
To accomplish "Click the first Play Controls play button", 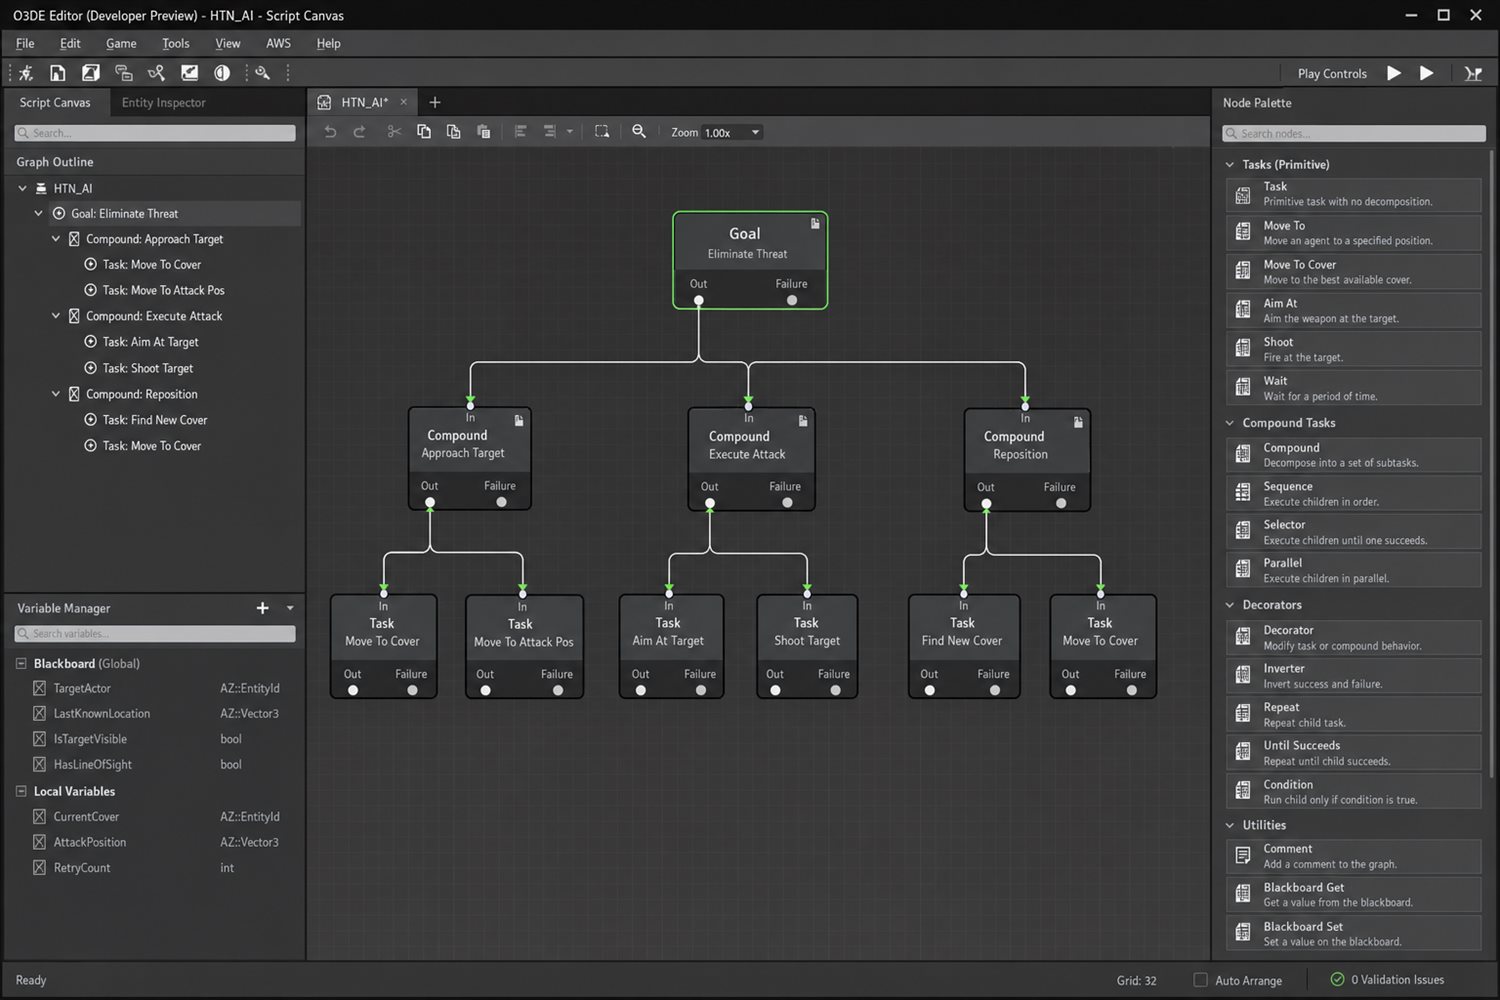I will 1393,73.
